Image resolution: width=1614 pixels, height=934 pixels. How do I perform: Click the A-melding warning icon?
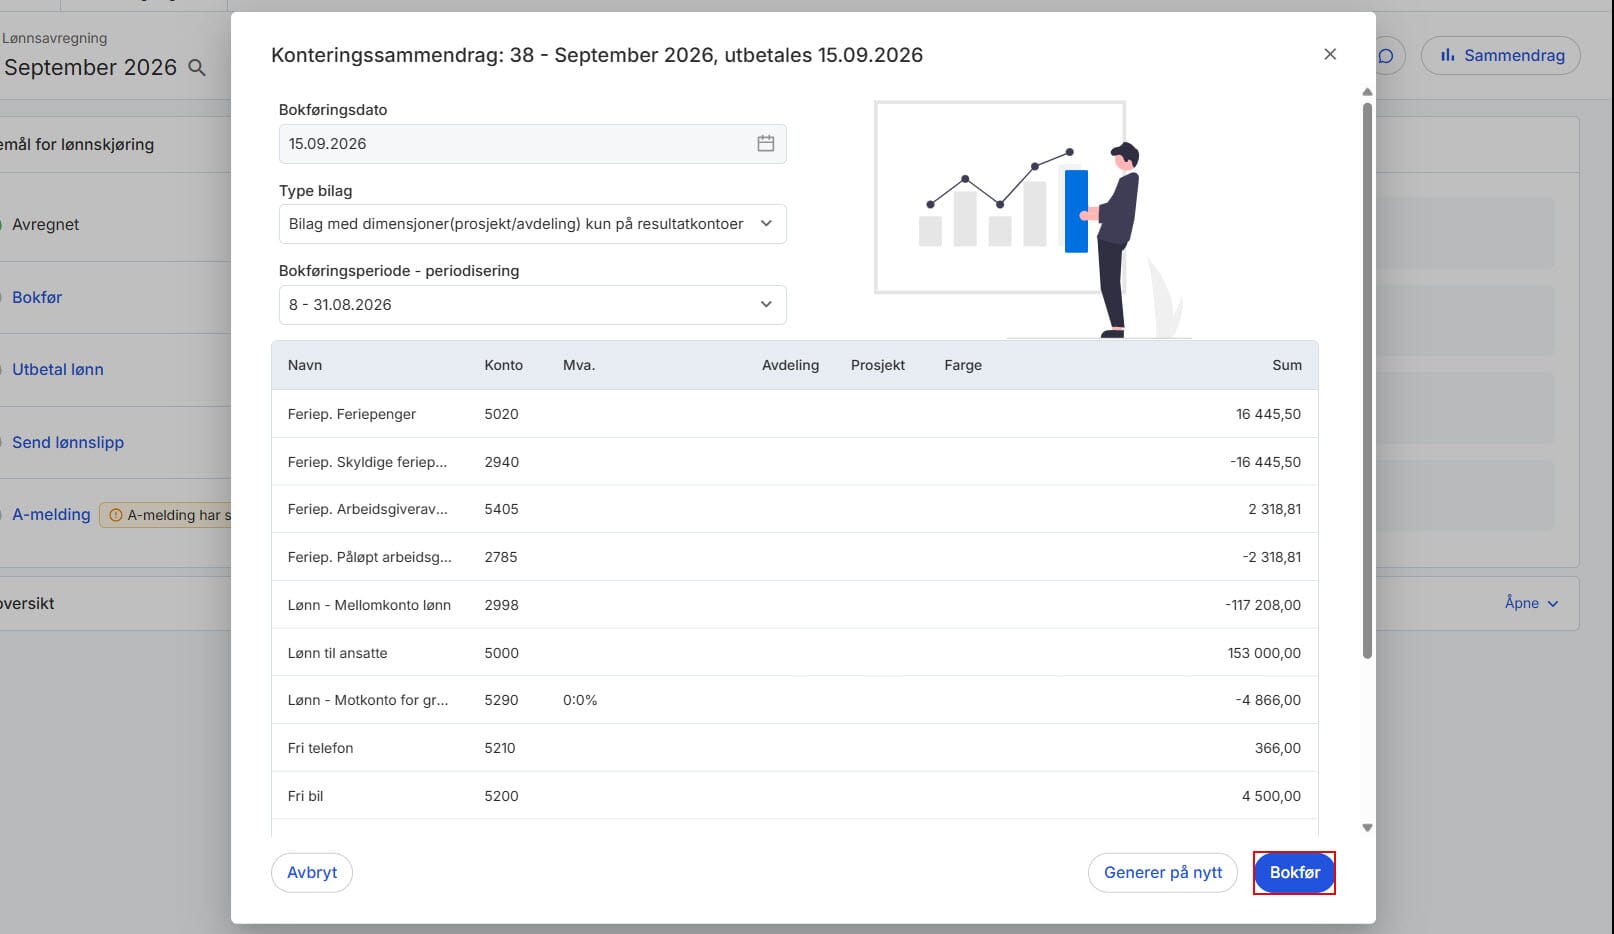[x=116, y=515]
